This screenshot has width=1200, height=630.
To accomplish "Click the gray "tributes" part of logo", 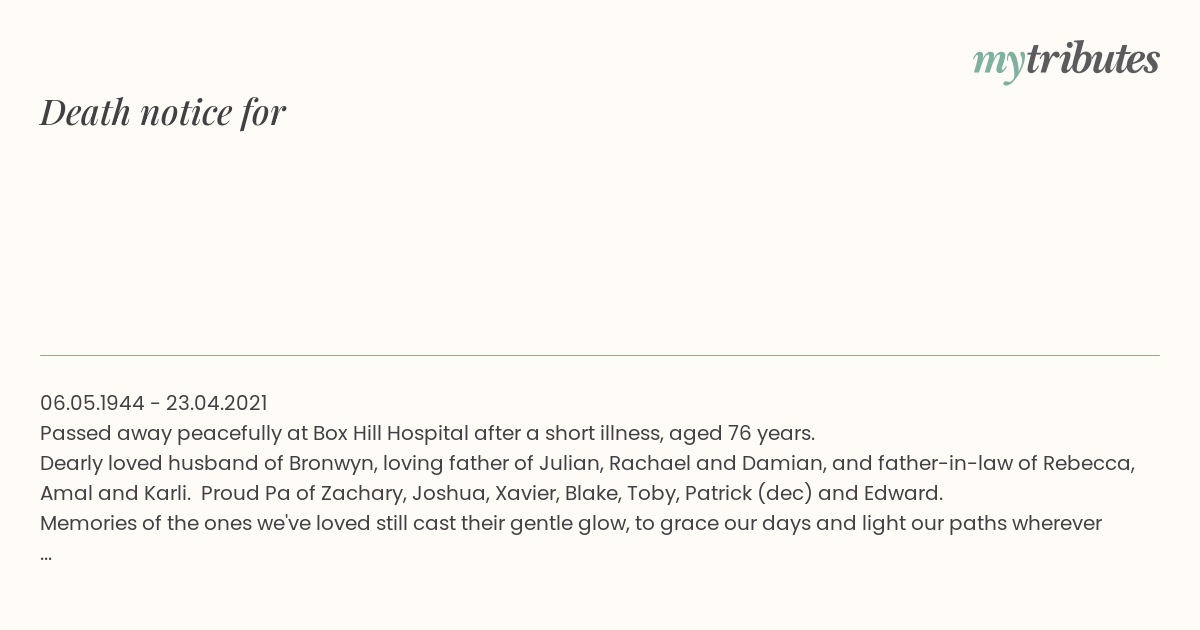I will 1092,59.
